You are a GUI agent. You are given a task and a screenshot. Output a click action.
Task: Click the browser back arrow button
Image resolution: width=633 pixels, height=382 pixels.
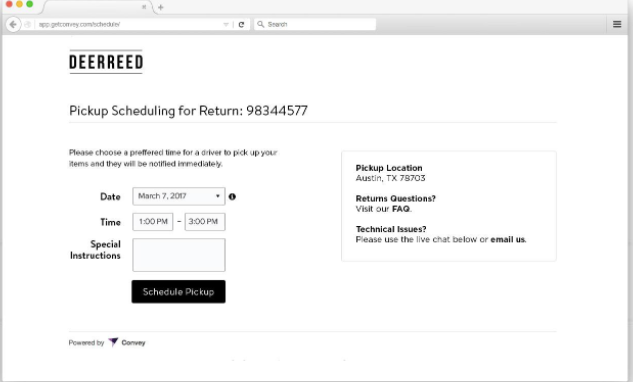tap(13, 25)
